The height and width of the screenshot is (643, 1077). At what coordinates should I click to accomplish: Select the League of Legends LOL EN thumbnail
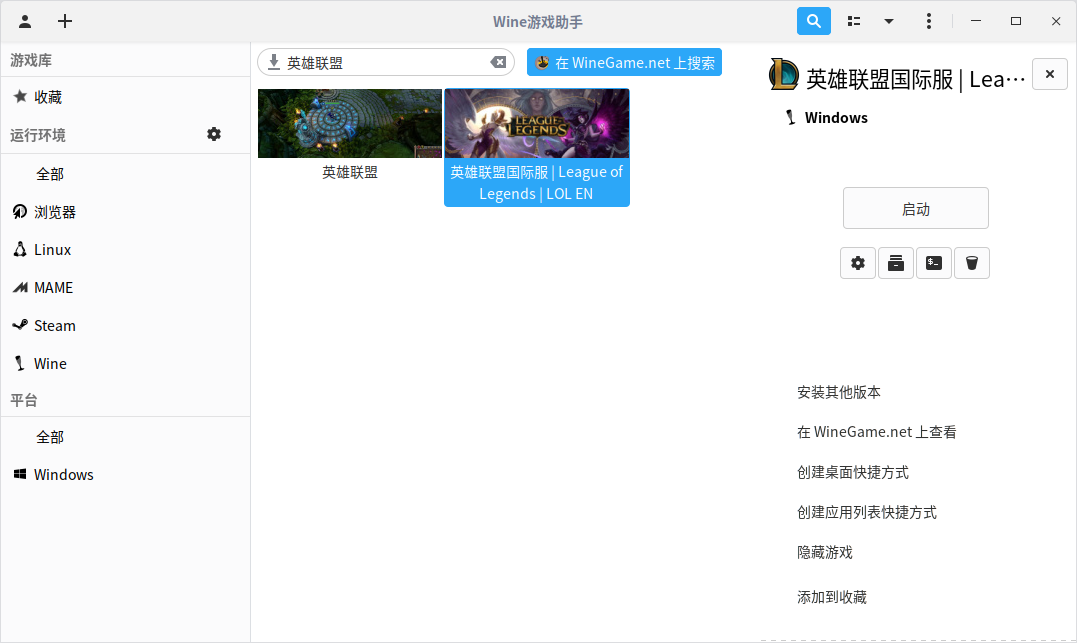click(x=537, y=124)
